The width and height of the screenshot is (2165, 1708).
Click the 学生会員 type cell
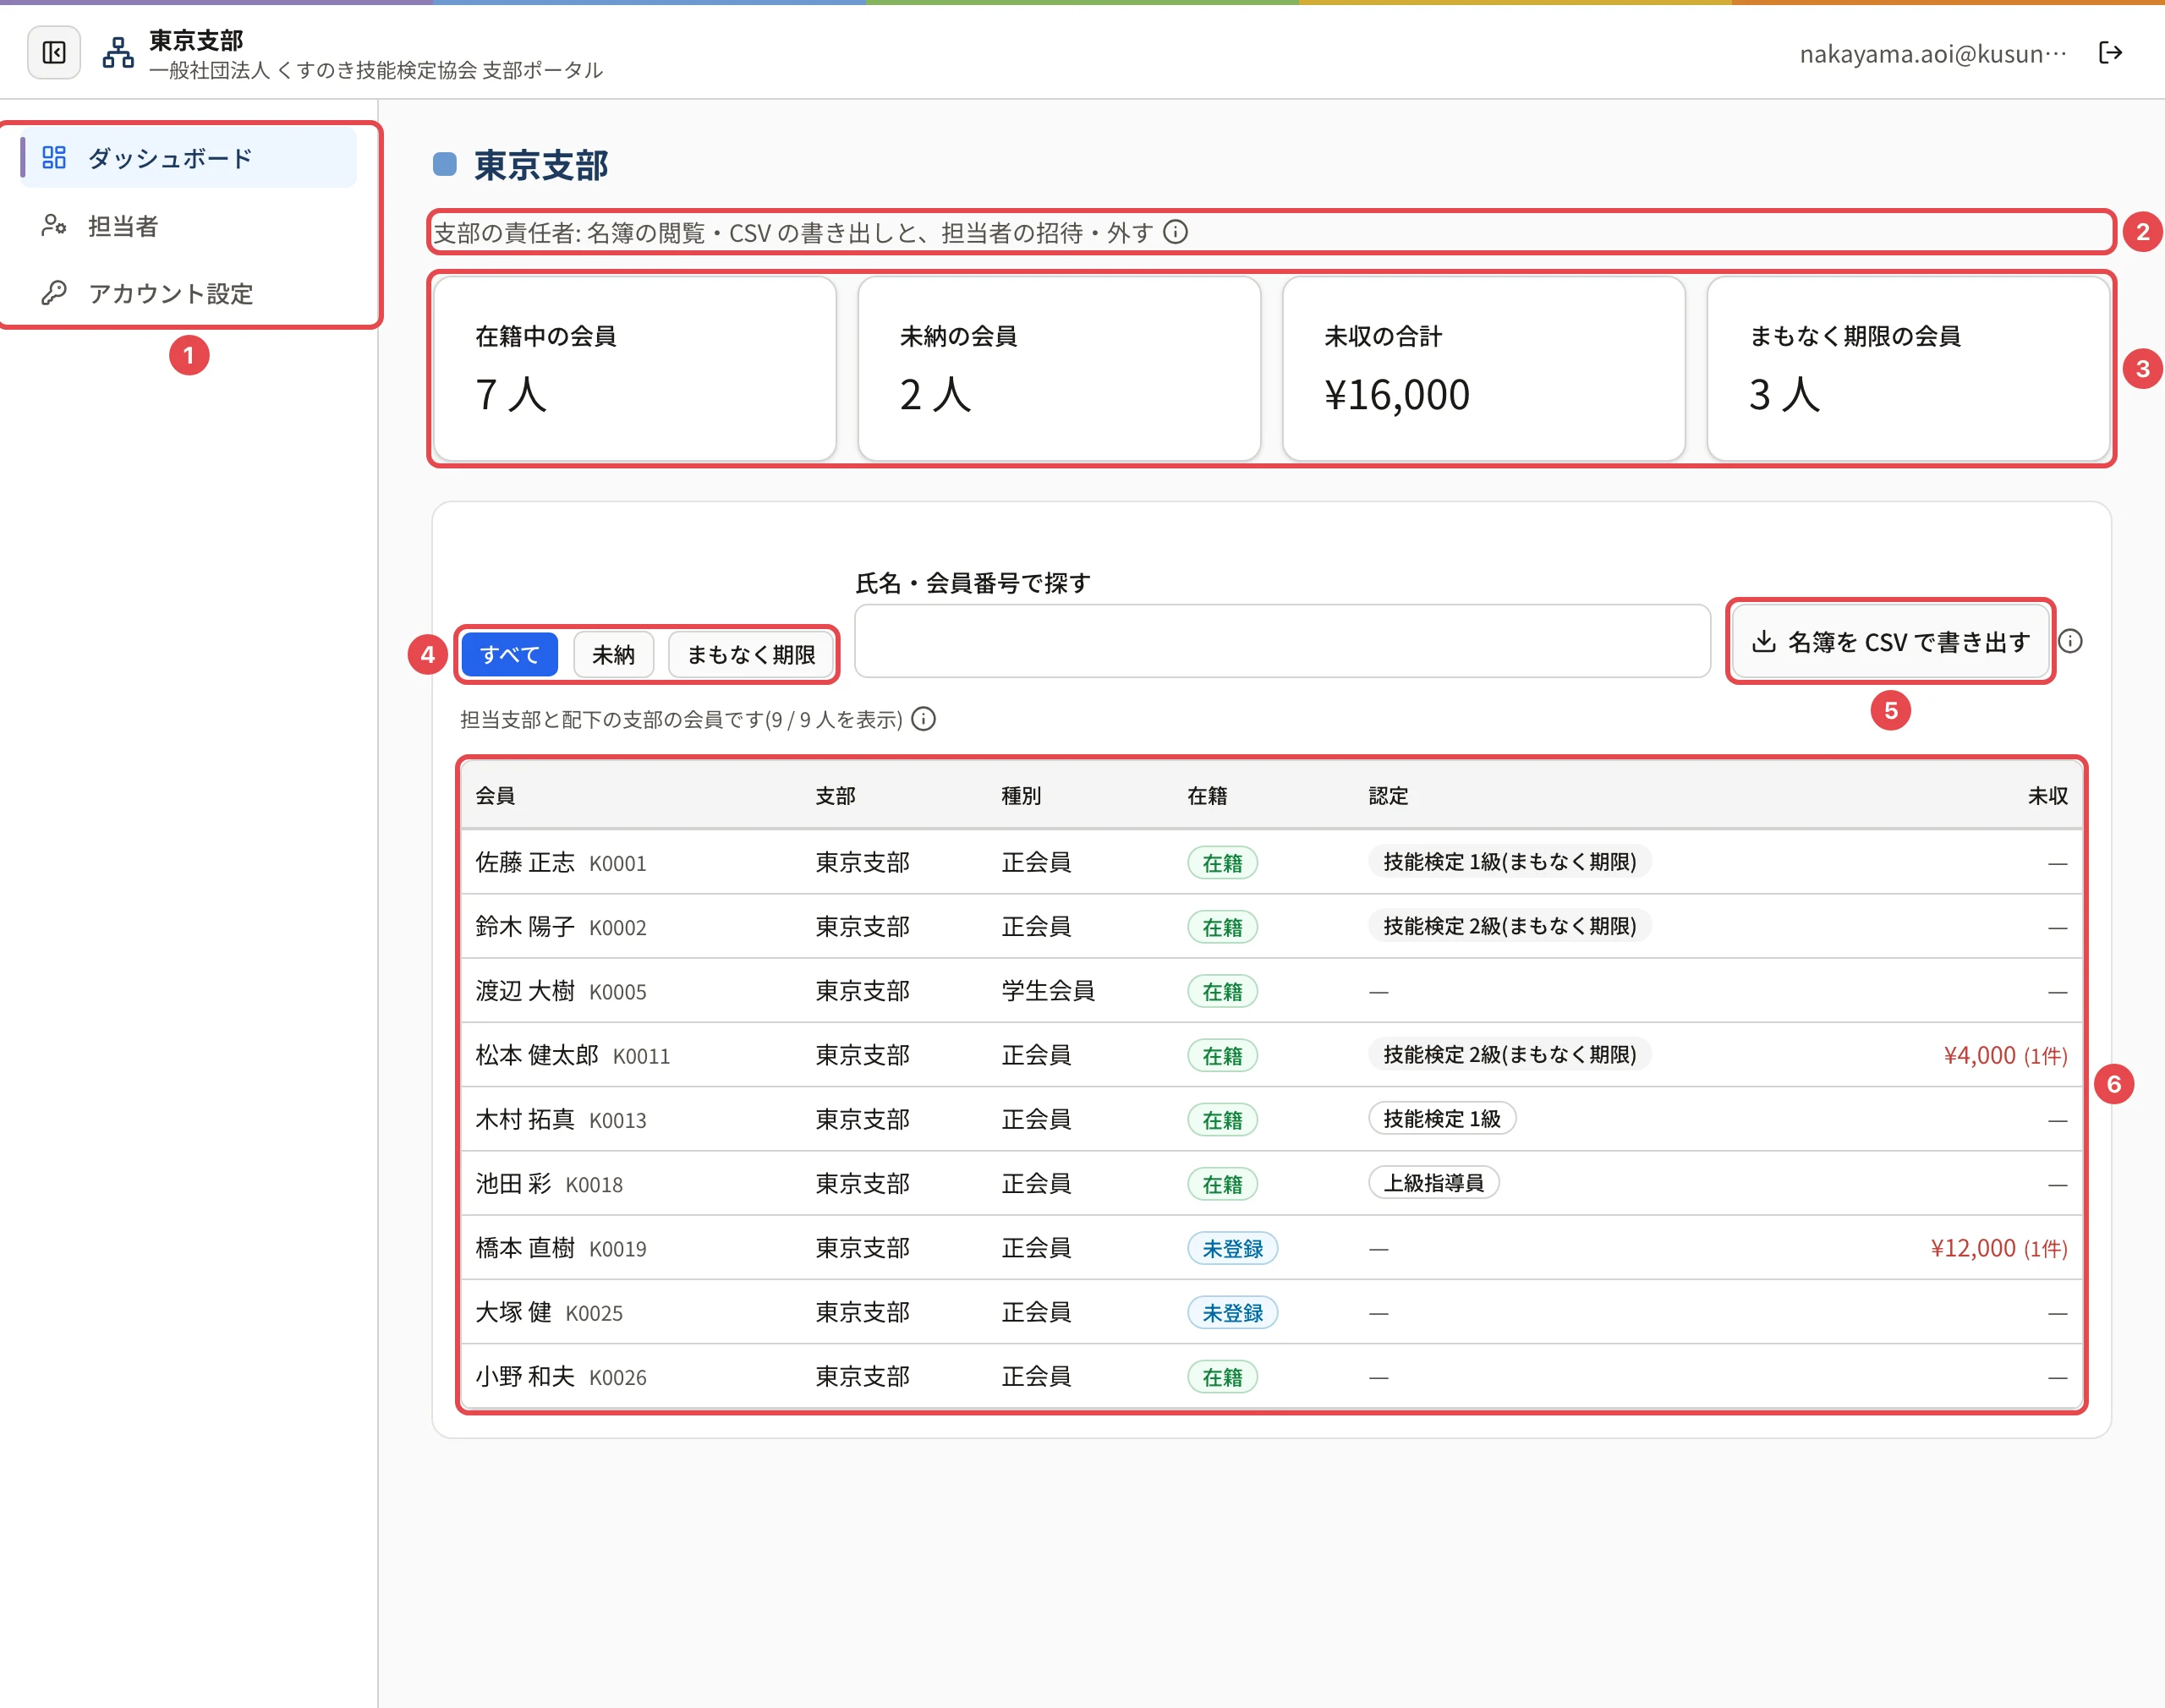pos(1048,990)
